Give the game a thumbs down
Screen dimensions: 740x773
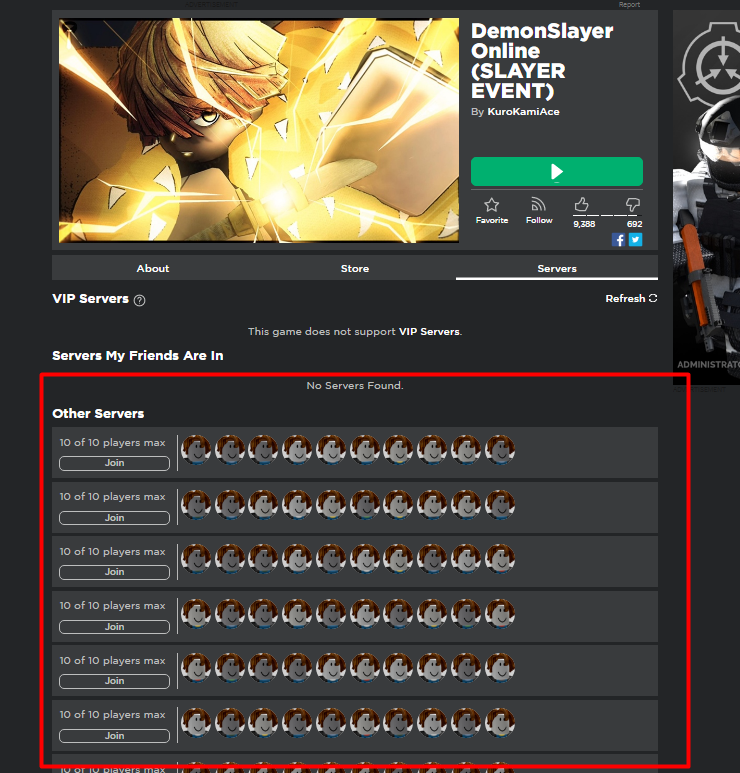click(x=633, y=205)
